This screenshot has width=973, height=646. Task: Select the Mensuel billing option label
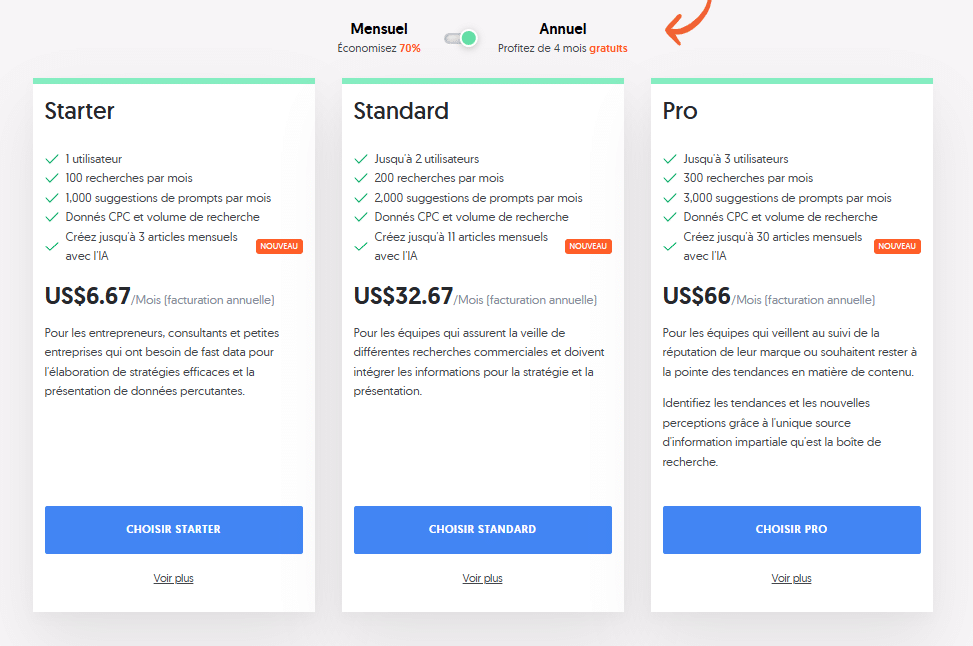click(x=379, y=29)
